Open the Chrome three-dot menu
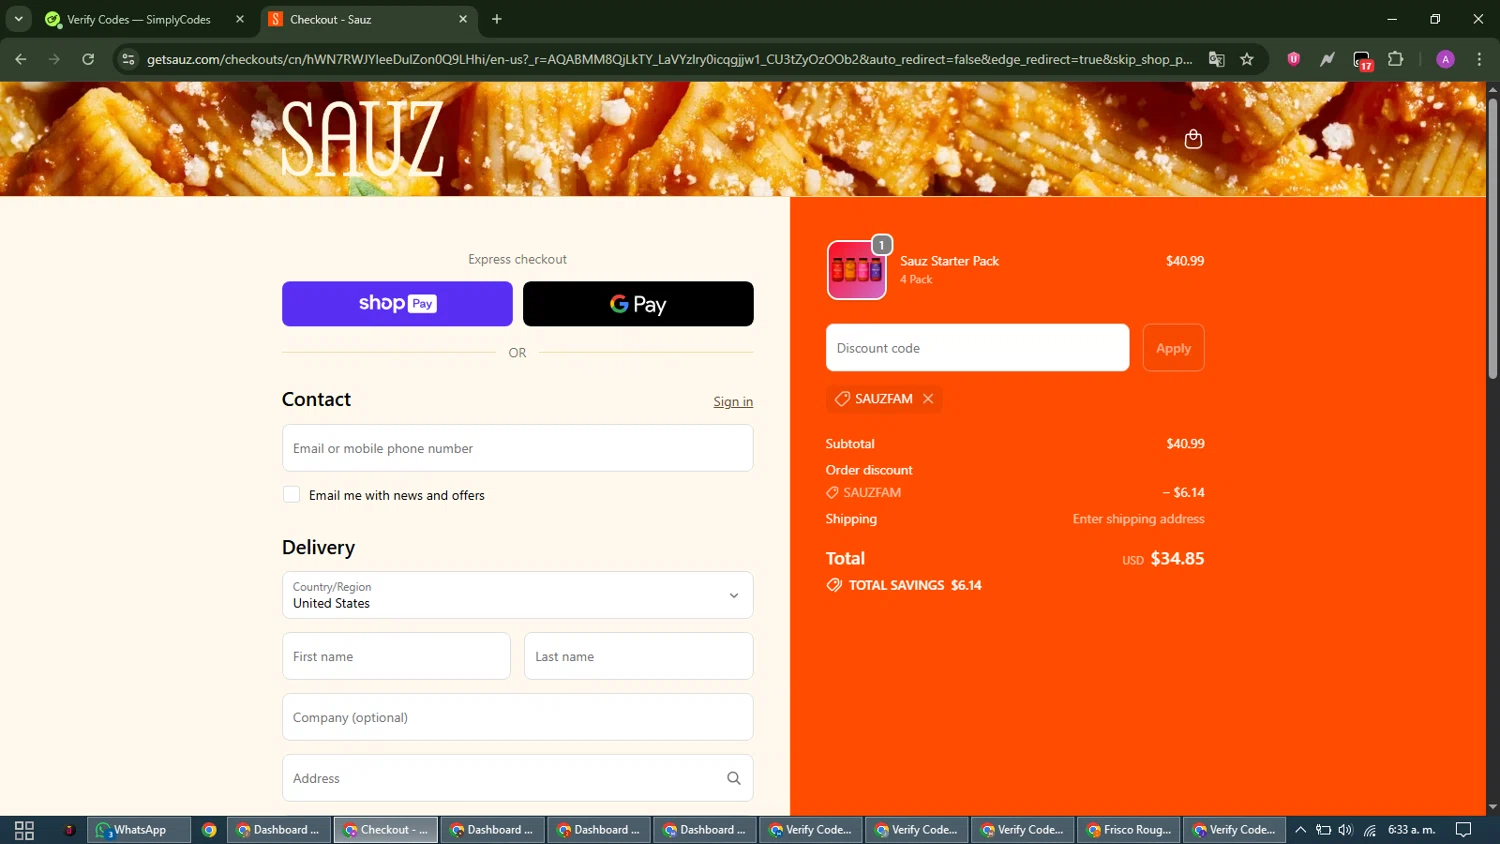The image size is (1500, 844). coord(1479,59)
